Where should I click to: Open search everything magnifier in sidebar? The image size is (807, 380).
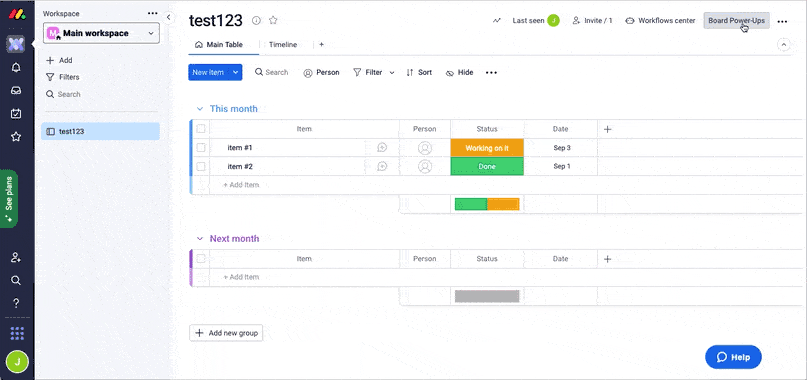coord(16,280)
